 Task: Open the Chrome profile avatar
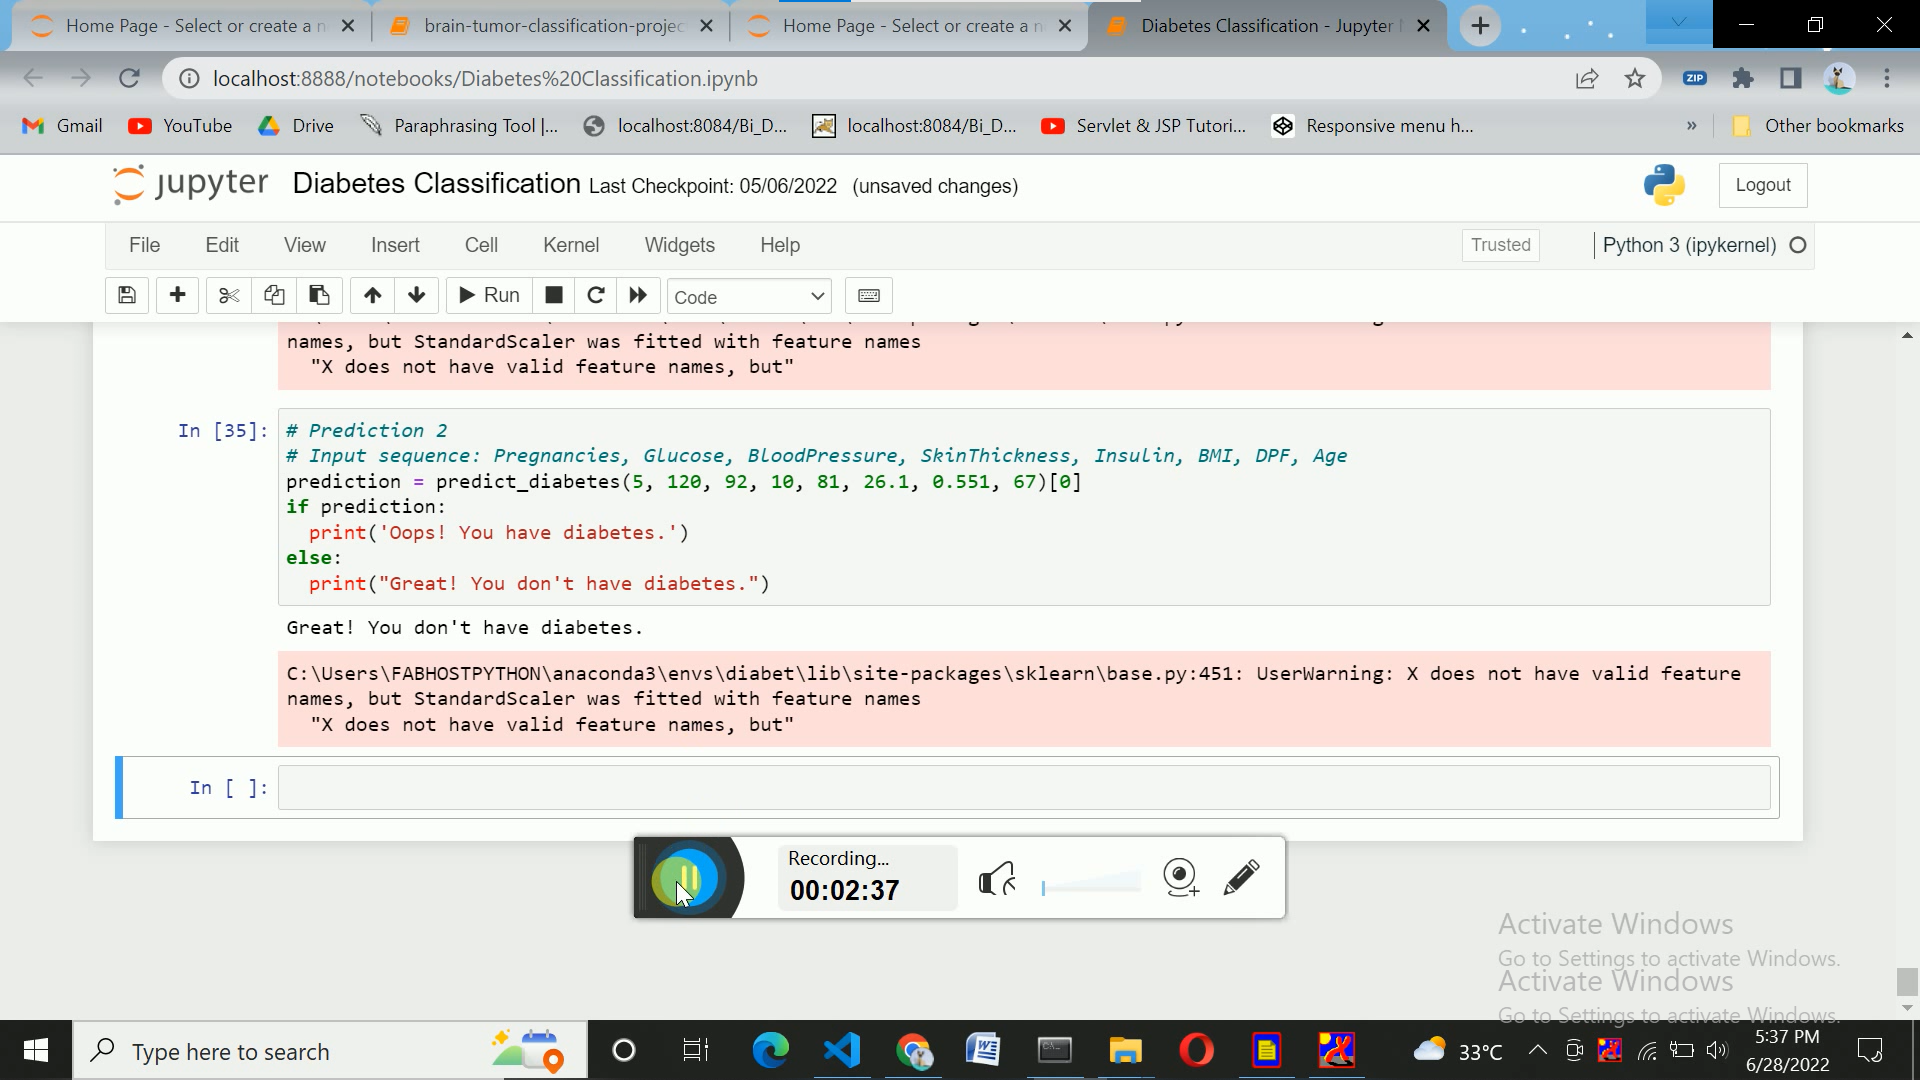(x=1839, y=78)
